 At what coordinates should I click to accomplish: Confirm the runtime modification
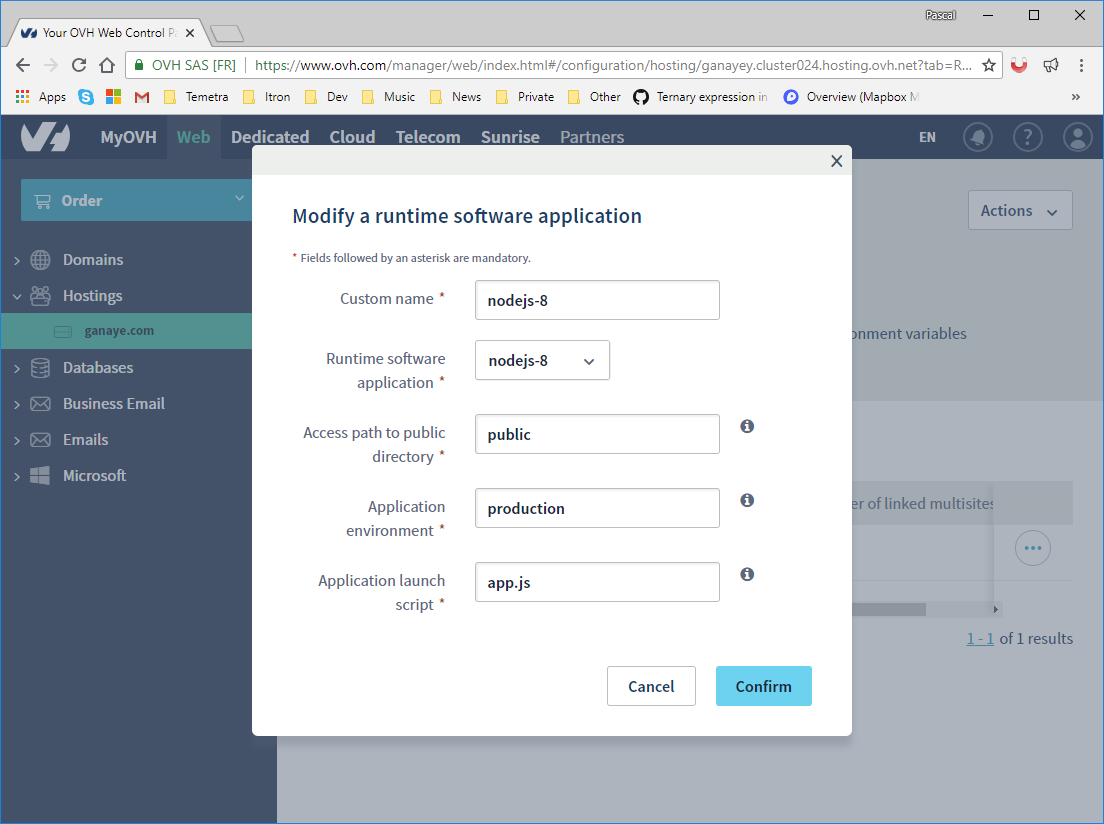coord(763,686)
